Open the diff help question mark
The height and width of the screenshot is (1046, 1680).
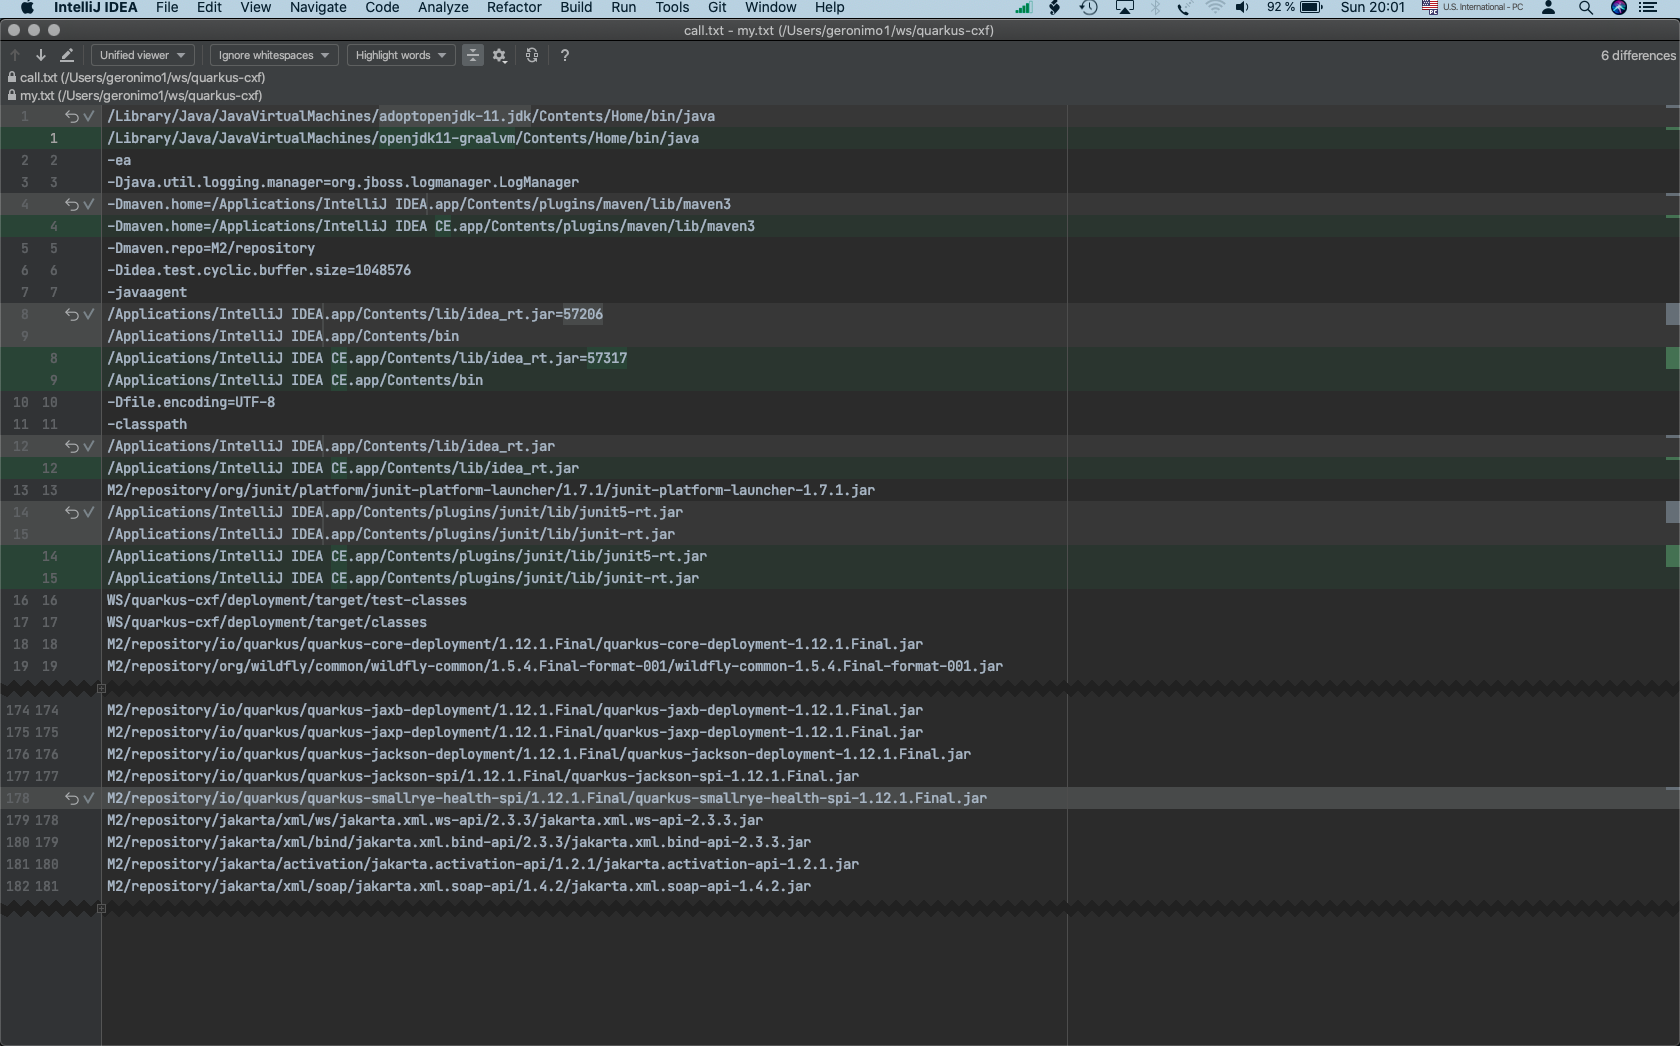click(x=565, y=55)
